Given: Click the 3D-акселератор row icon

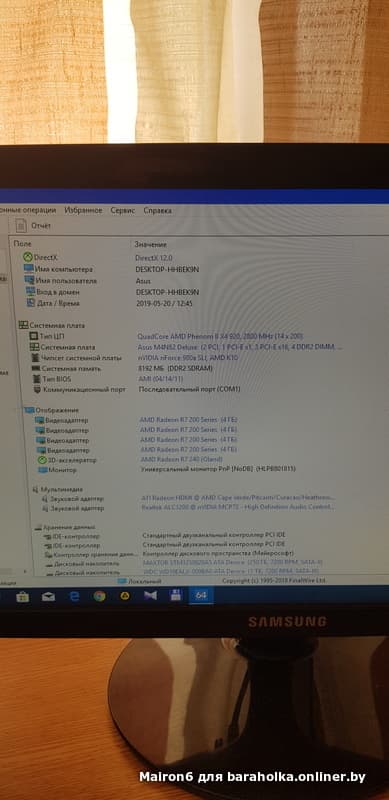Looking at the screenshot, I should click(x=42, y=460).
